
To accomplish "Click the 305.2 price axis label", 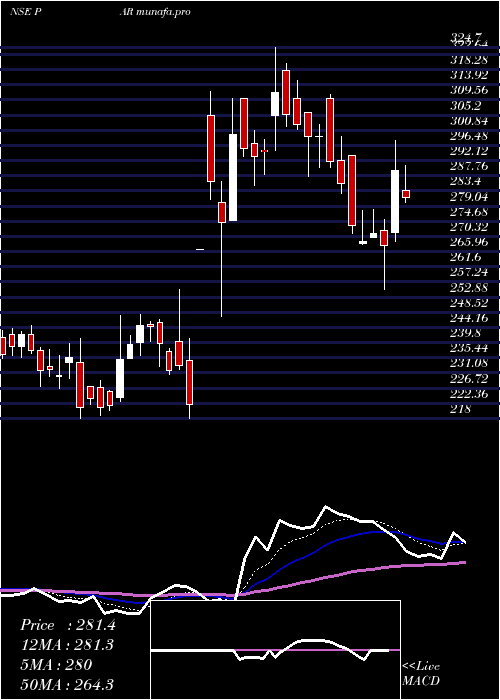I will tap(465, 106).
